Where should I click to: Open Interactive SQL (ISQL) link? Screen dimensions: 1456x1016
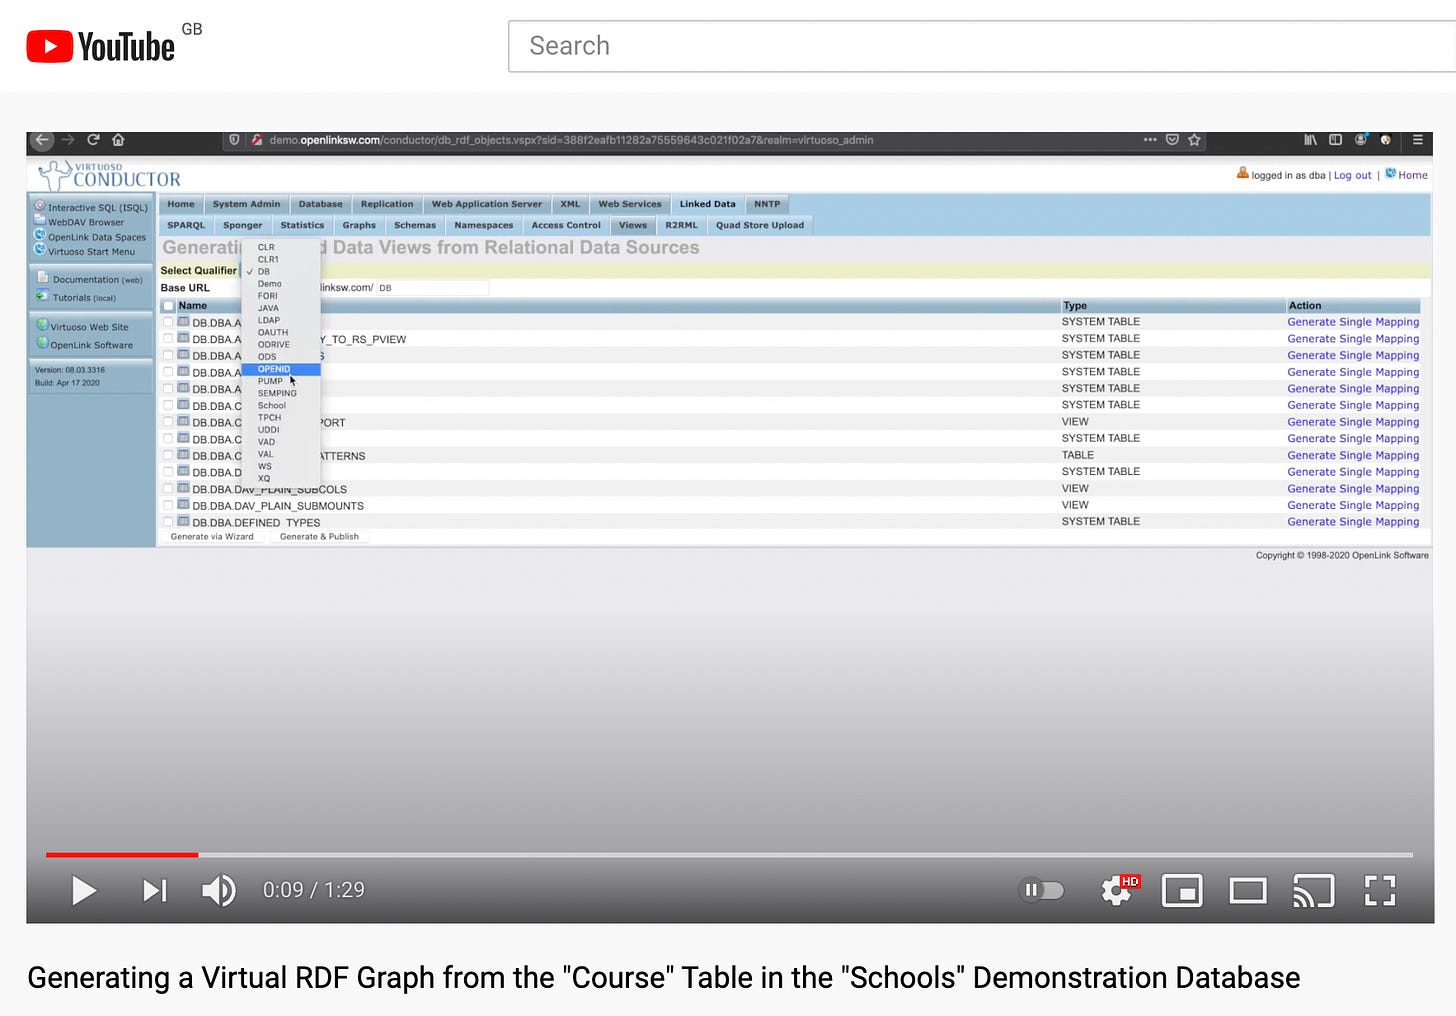pos(98,208)
